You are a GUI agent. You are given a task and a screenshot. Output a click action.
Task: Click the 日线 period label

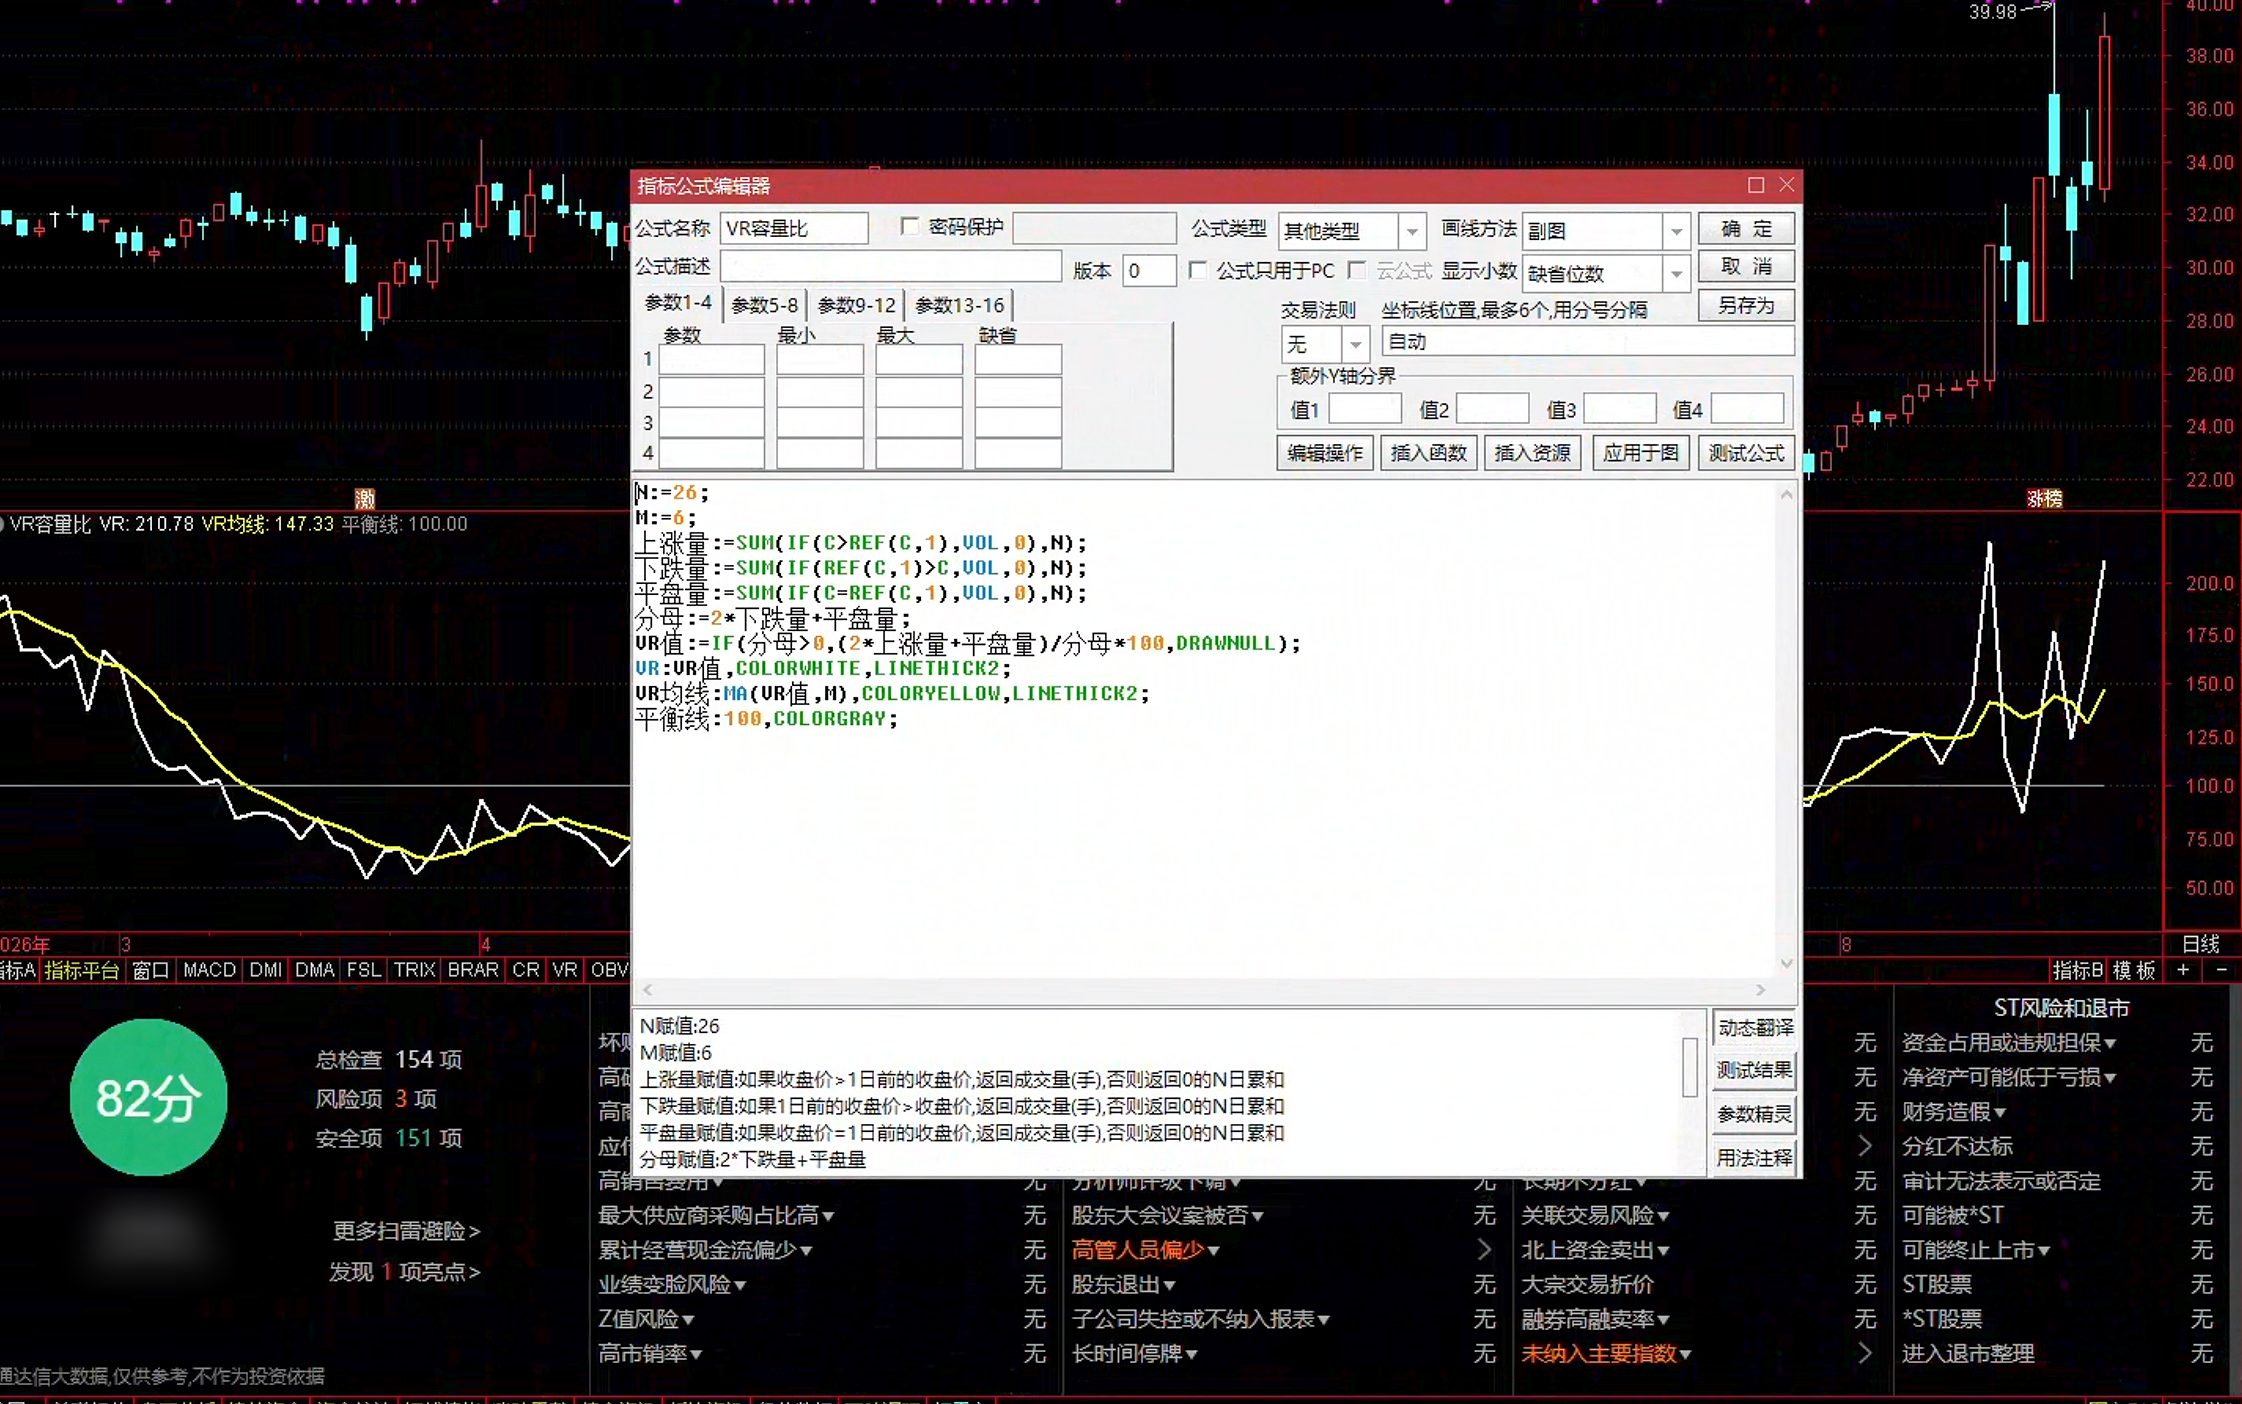click(2200, 944)
